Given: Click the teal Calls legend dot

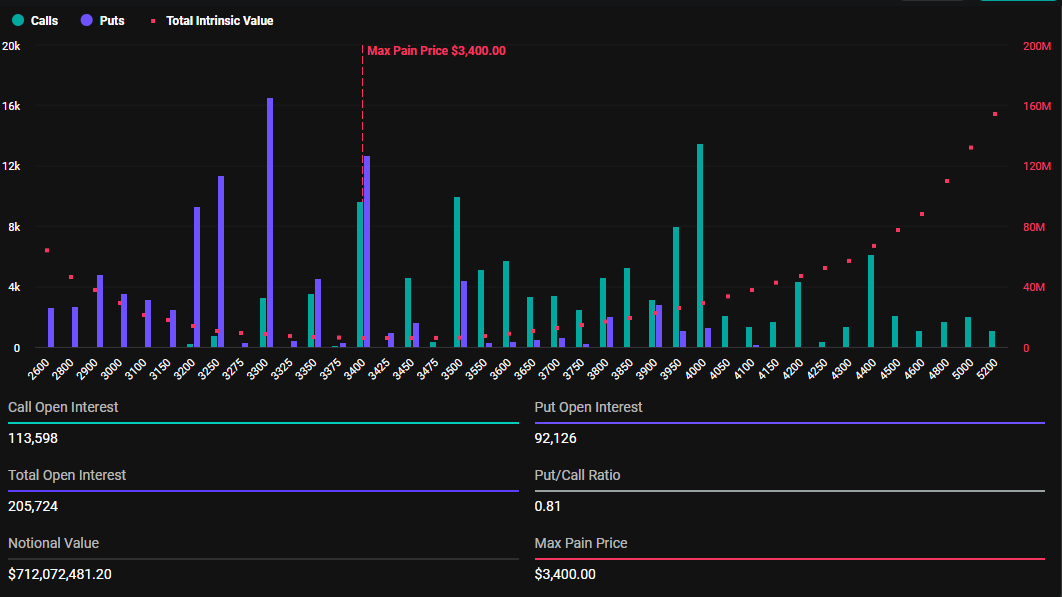Looking at the screenshot, I should (x=18, y=20).
